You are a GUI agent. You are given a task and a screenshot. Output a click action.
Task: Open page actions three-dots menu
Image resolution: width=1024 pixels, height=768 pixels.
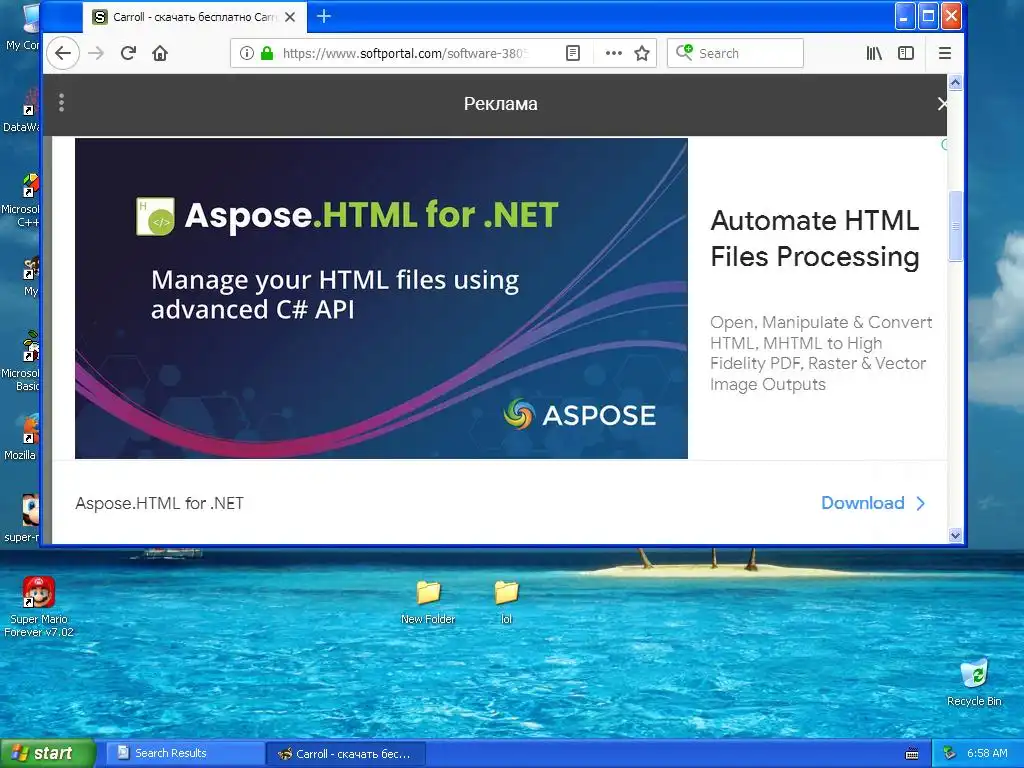613,54
